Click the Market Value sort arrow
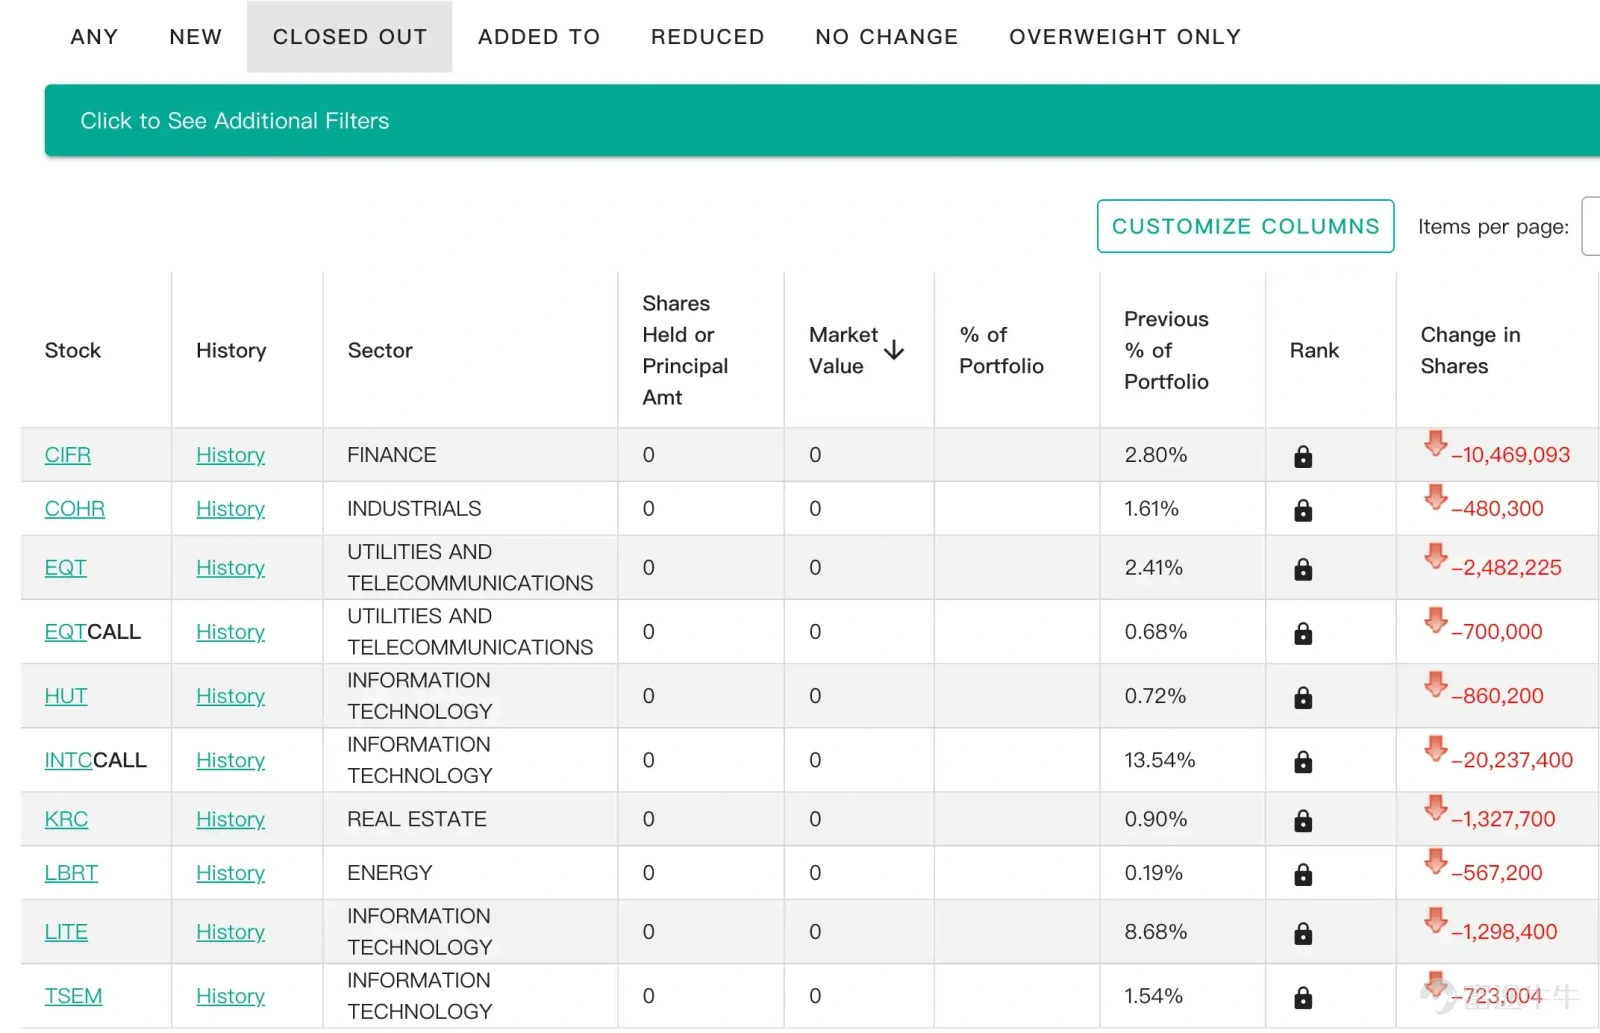The image size is (1600, 1033). (894, 350)
